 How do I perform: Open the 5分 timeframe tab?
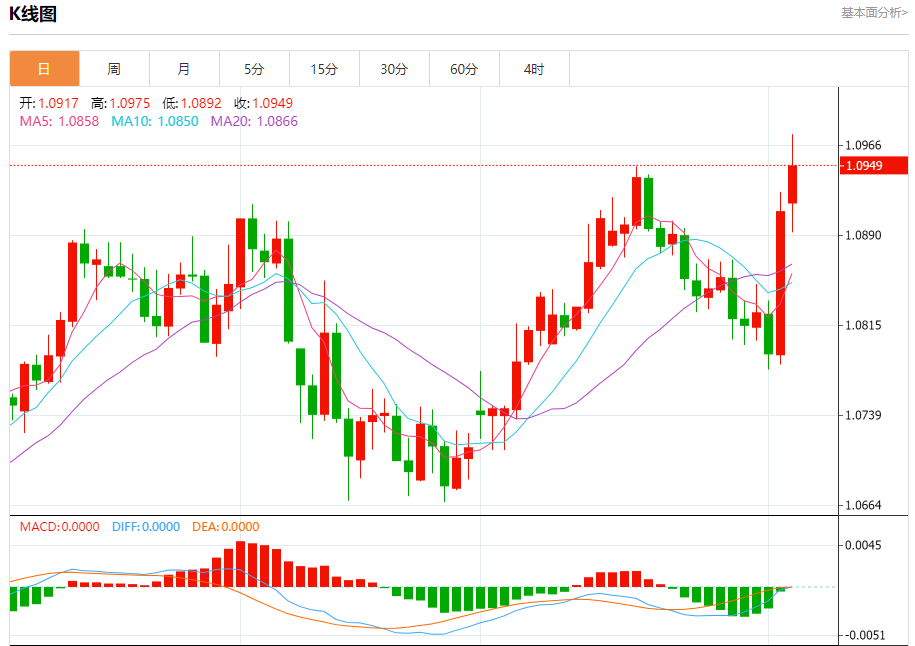(254, 69)
